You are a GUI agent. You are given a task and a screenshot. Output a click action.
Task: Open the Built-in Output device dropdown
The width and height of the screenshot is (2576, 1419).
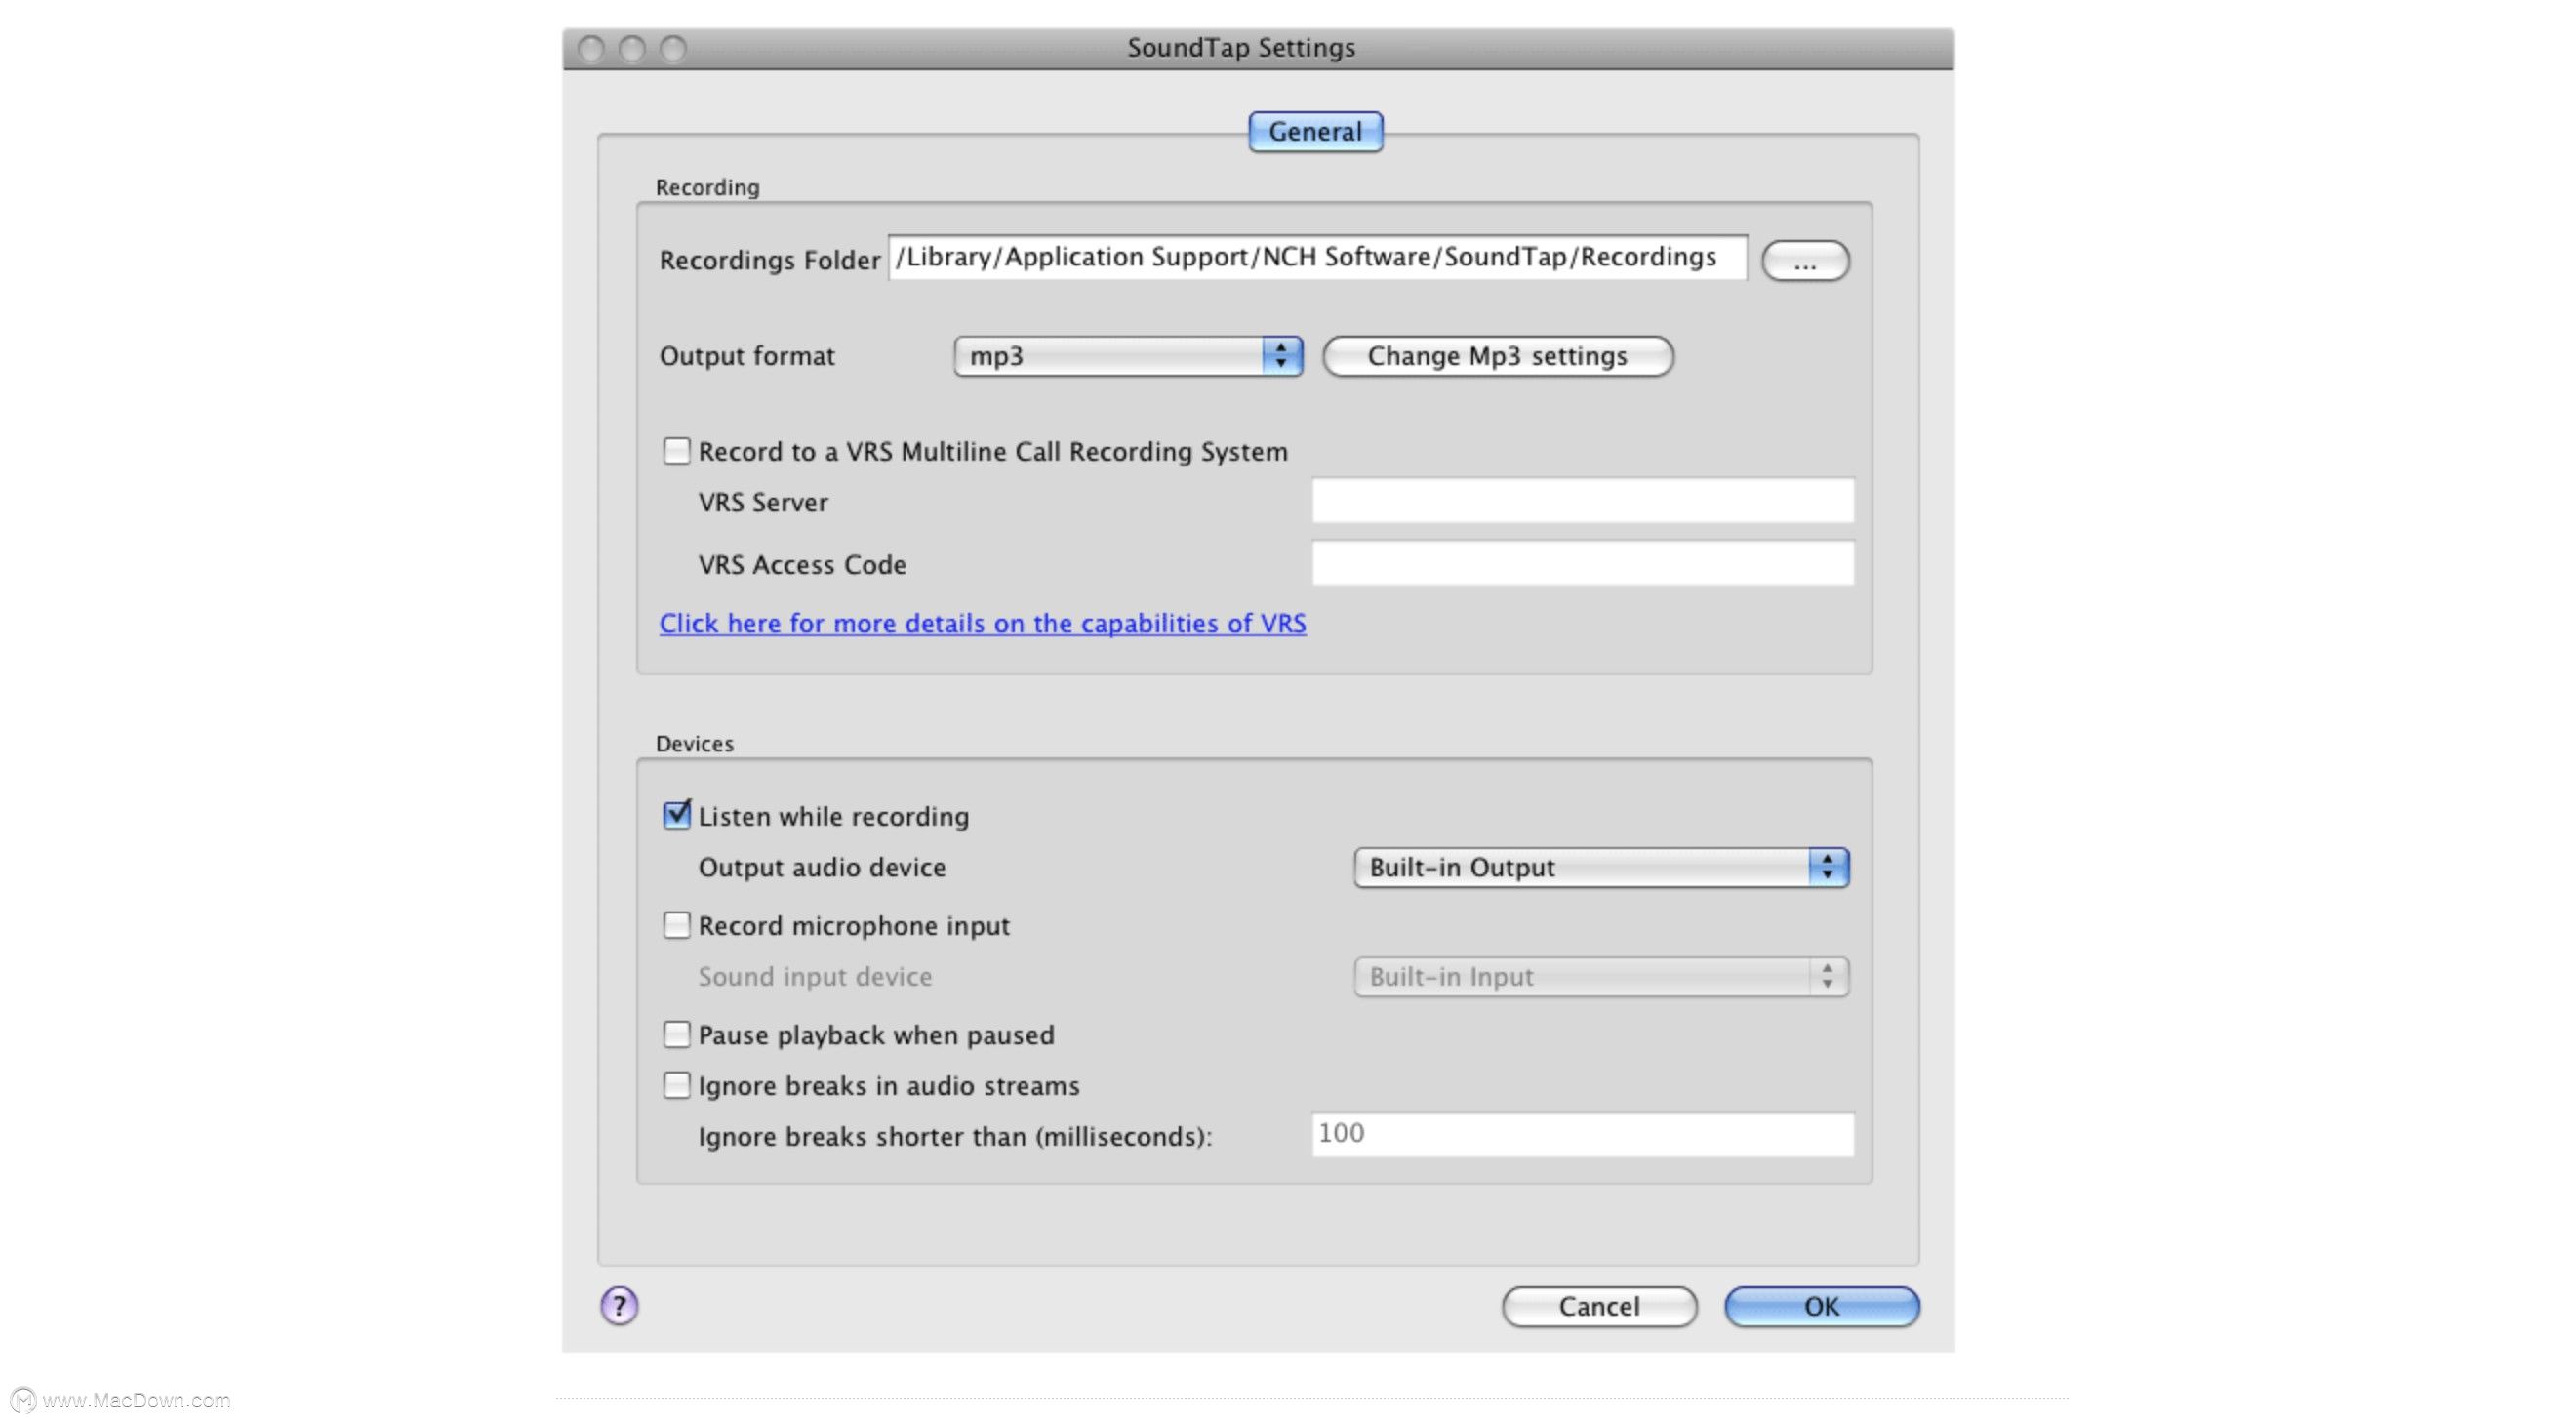coord(1600,867)
